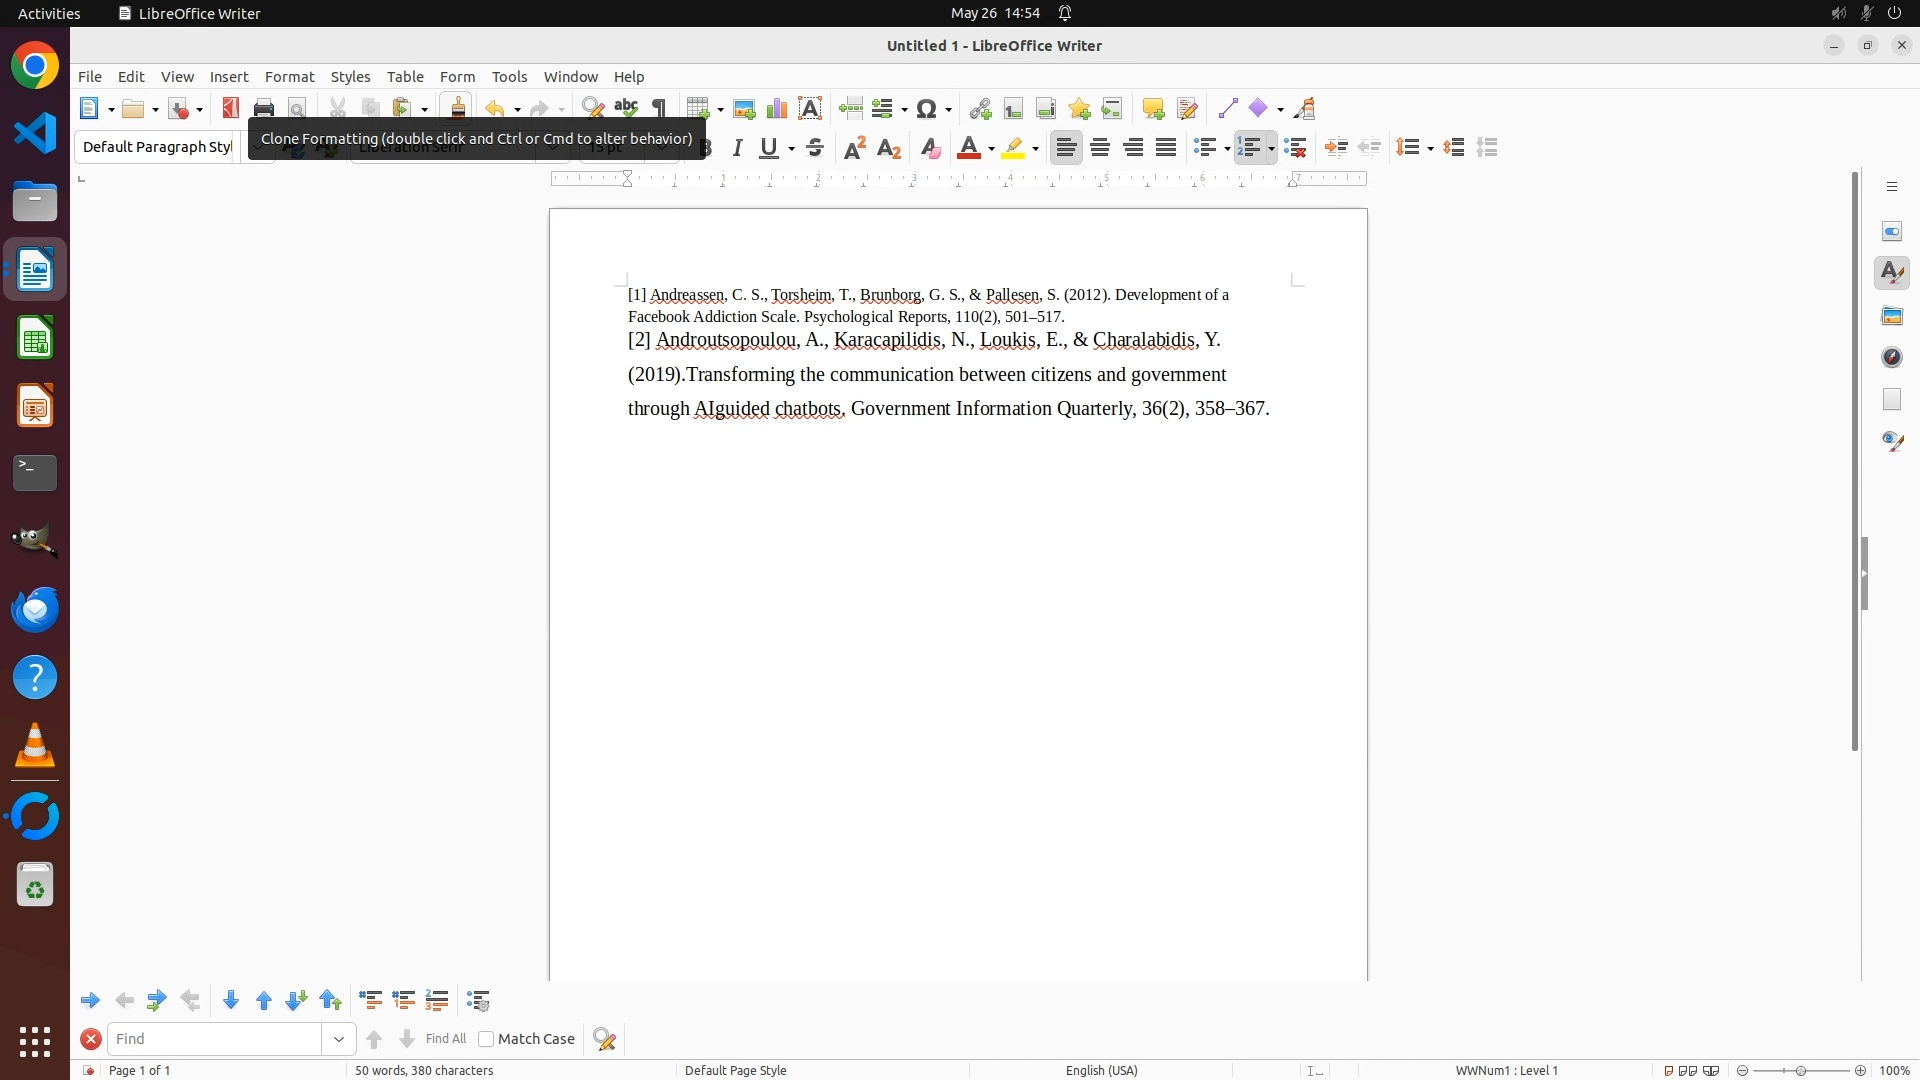This screenshot has width=1920, height=1080.
Task: Open the Tools menu
Action: (509, 77)
